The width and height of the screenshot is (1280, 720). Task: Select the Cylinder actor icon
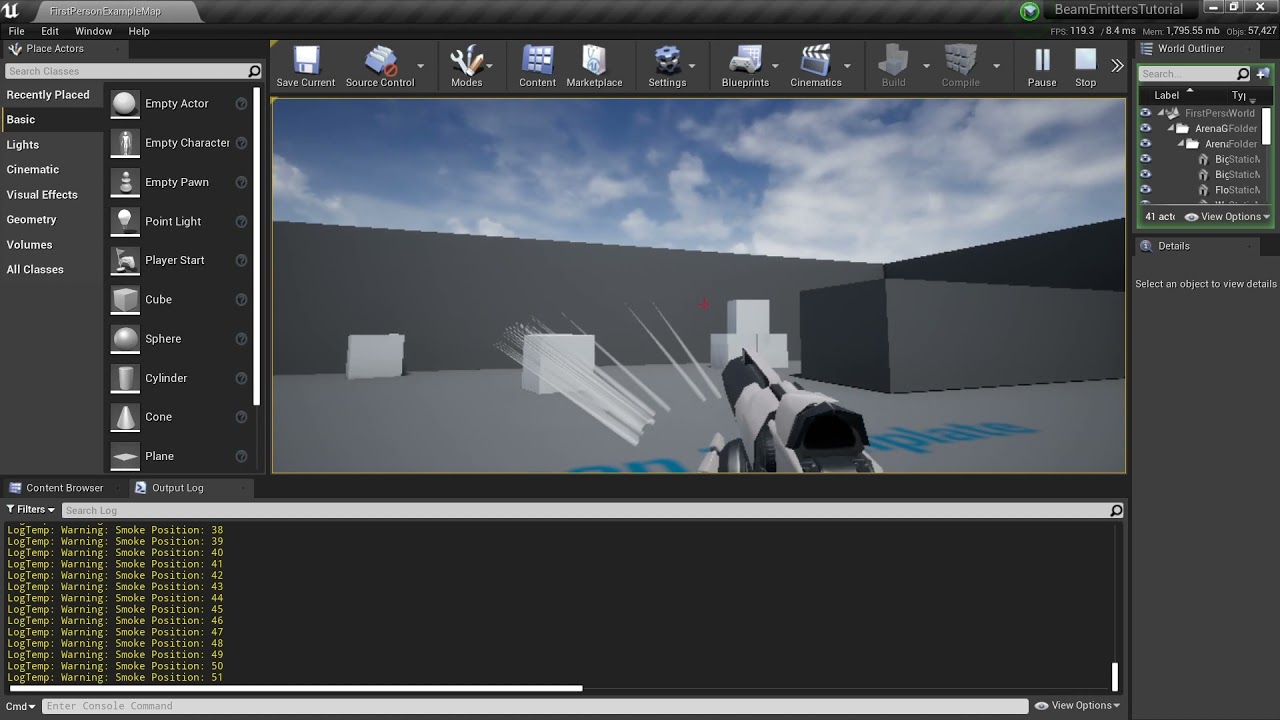125,378
